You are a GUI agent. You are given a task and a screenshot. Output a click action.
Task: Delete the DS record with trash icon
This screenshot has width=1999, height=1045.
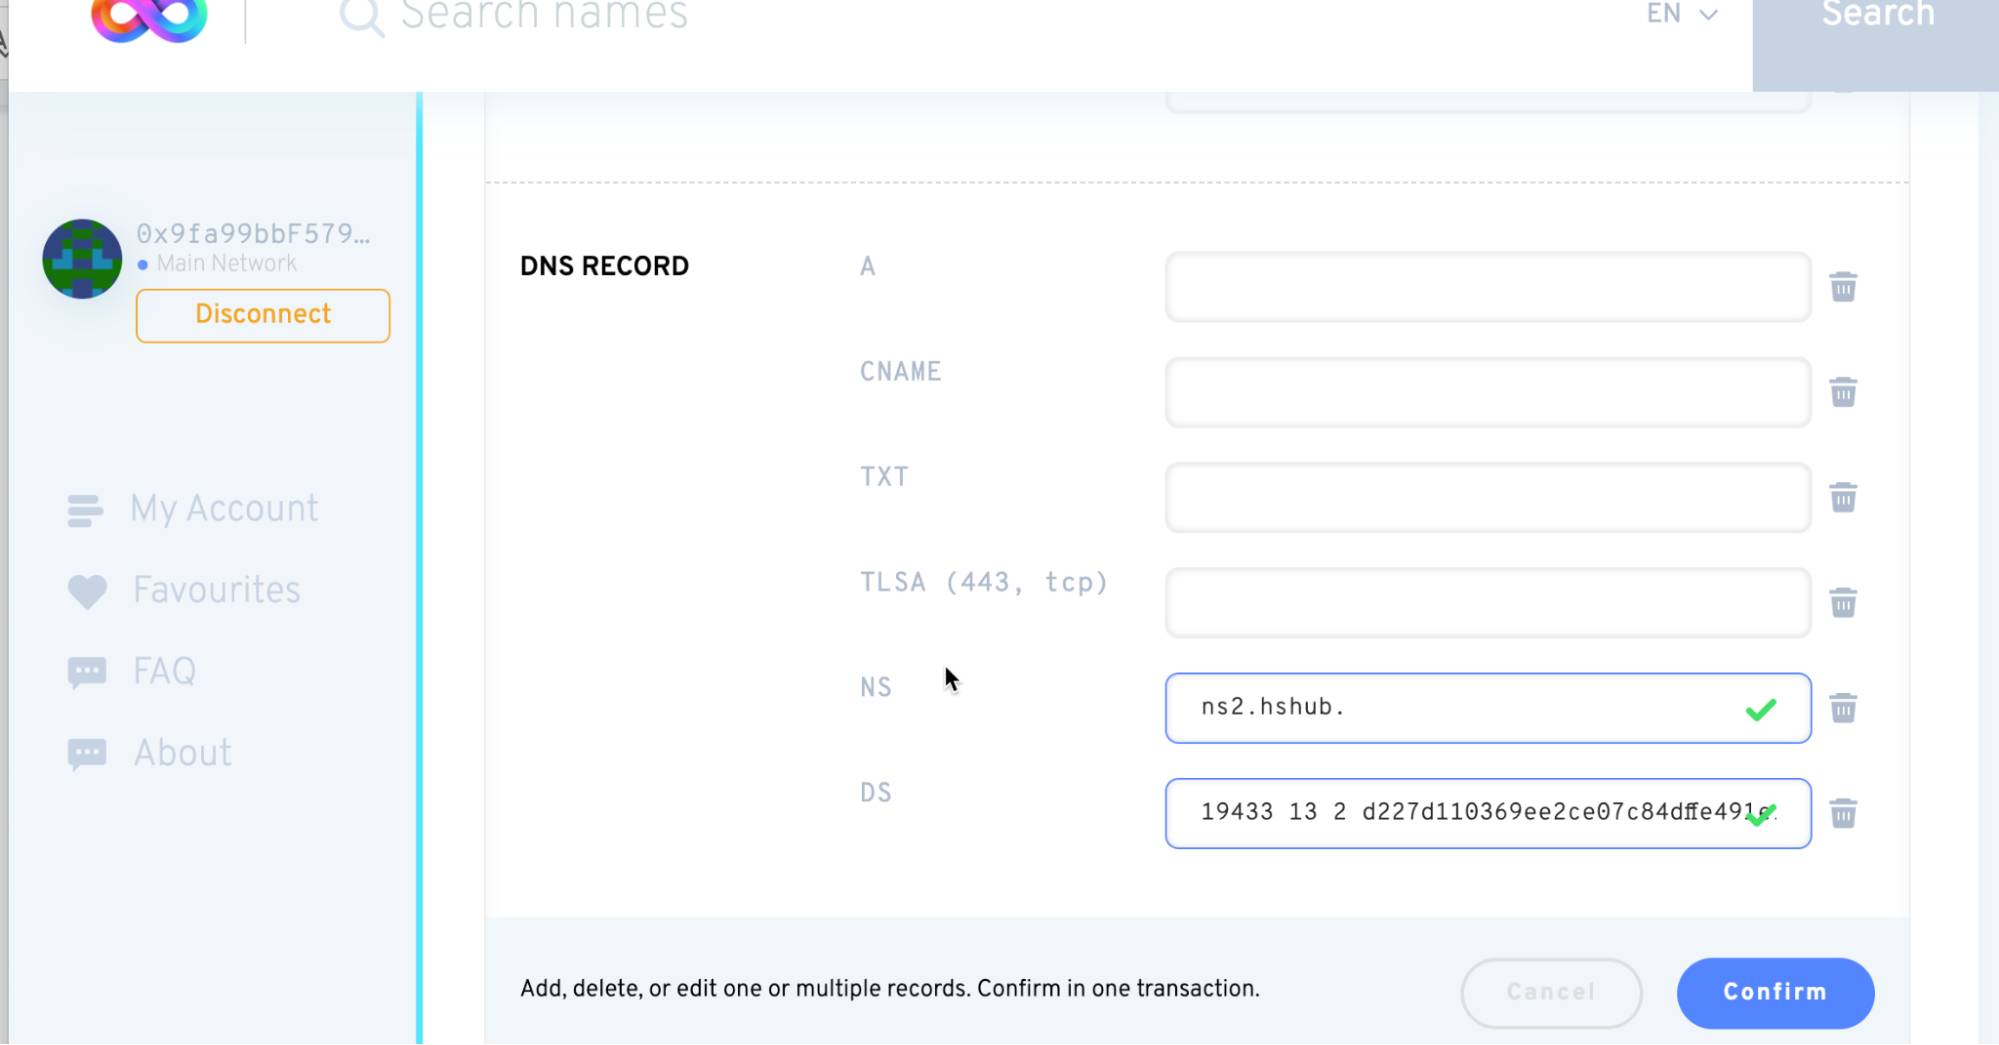coord(1843,813)
